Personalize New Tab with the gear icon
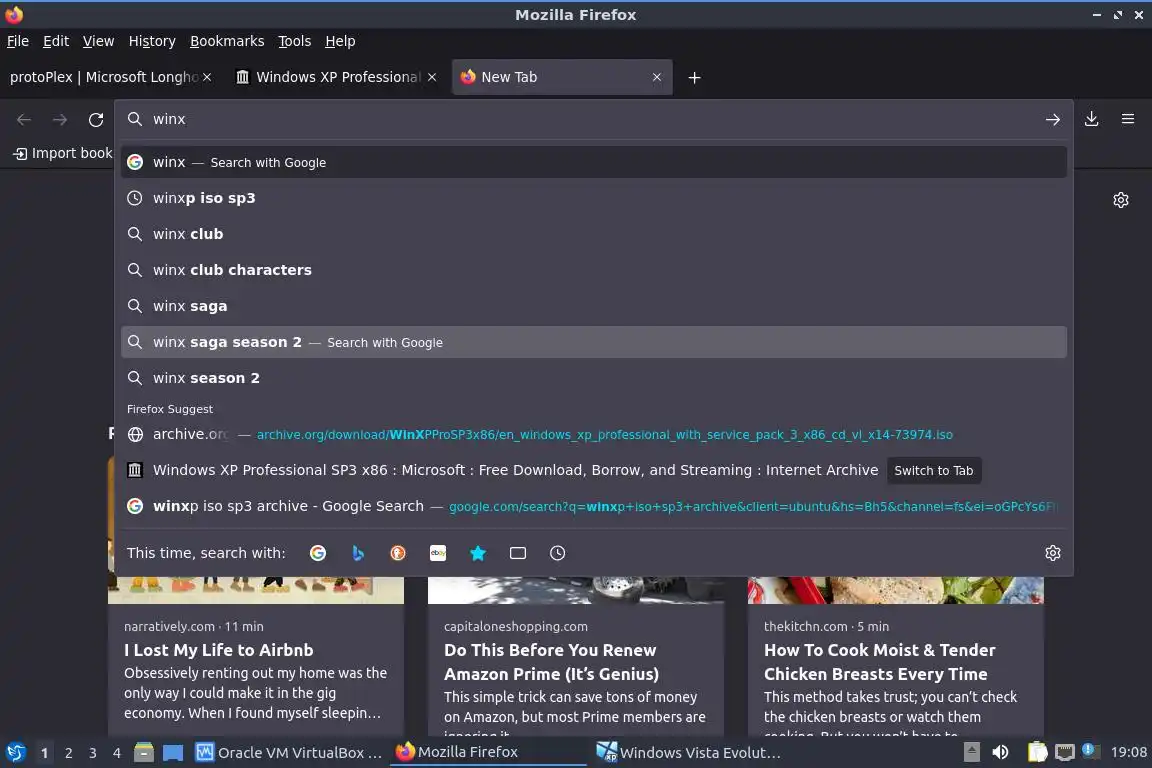 point(1120,200)
